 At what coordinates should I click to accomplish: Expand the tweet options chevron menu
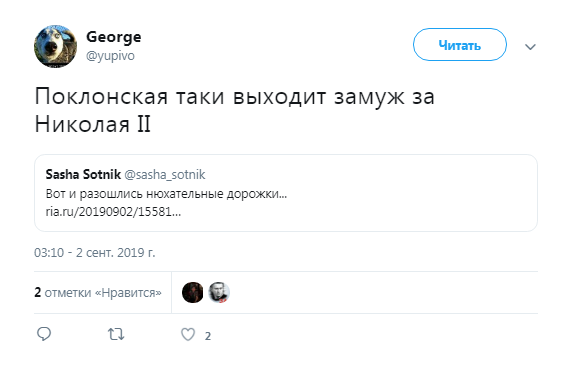click(530, 47)
